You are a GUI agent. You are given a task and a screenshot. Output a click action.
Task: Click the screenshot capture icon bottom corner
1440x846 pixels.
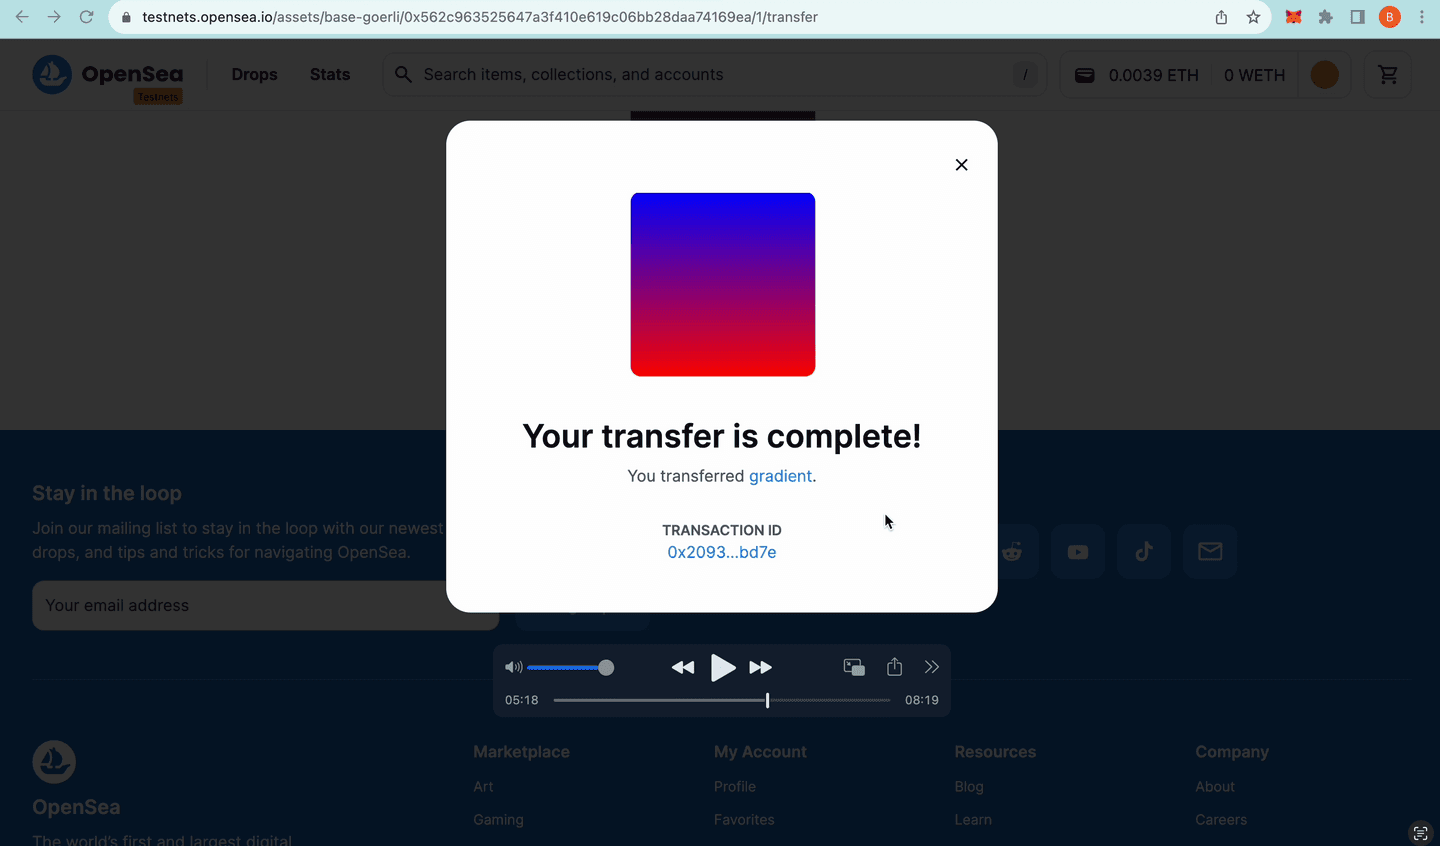[x=1421, y=833]
